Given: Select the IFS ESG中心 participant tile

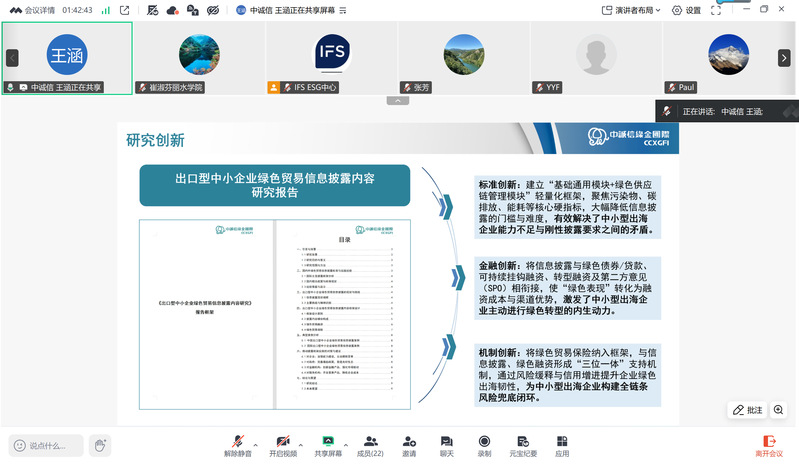Looking at the screenshot, I should [x=331, y=58].
